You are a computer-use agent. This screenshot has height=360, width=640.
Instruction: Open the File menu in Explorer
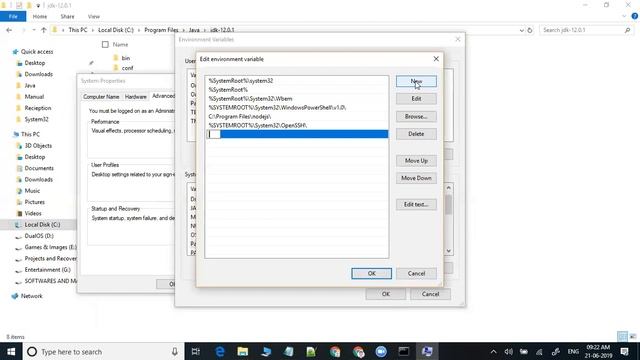point(13,16)
